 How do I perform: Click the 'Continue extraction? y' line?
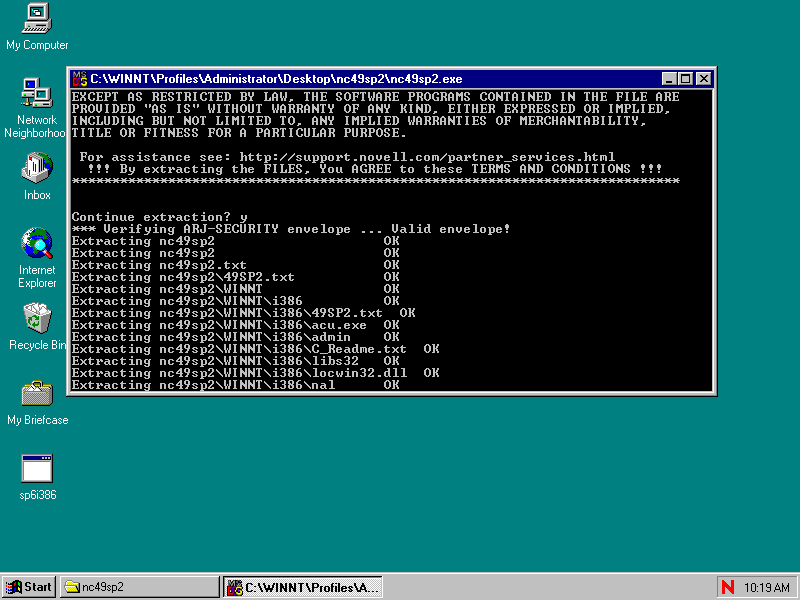pyautogui.click(x=159, y=217)
